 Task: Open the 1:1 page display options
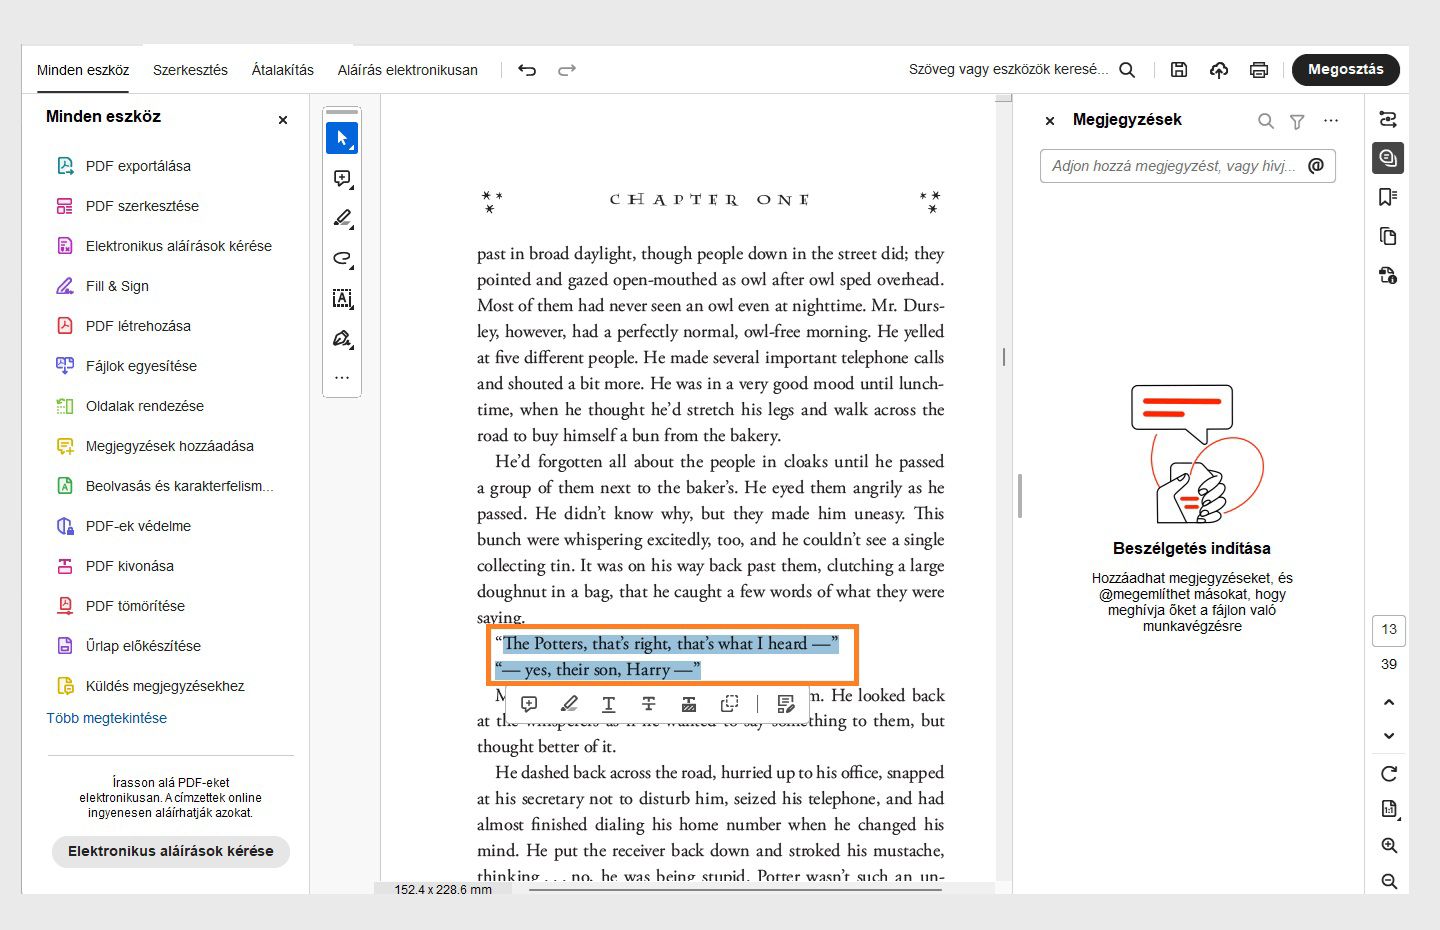pyautogui.click(x=1389, y=809)
